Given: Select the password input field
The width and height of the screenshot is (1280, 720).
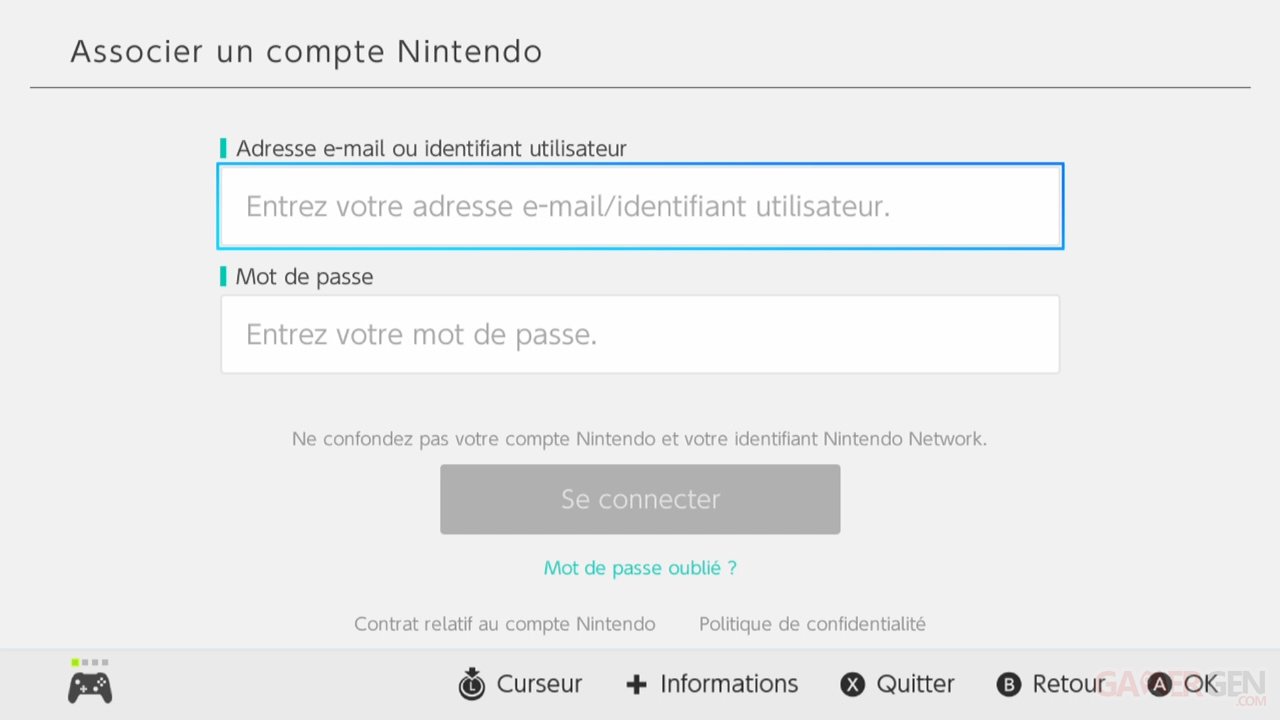Looking at the screenshot, I should point(640,334).
